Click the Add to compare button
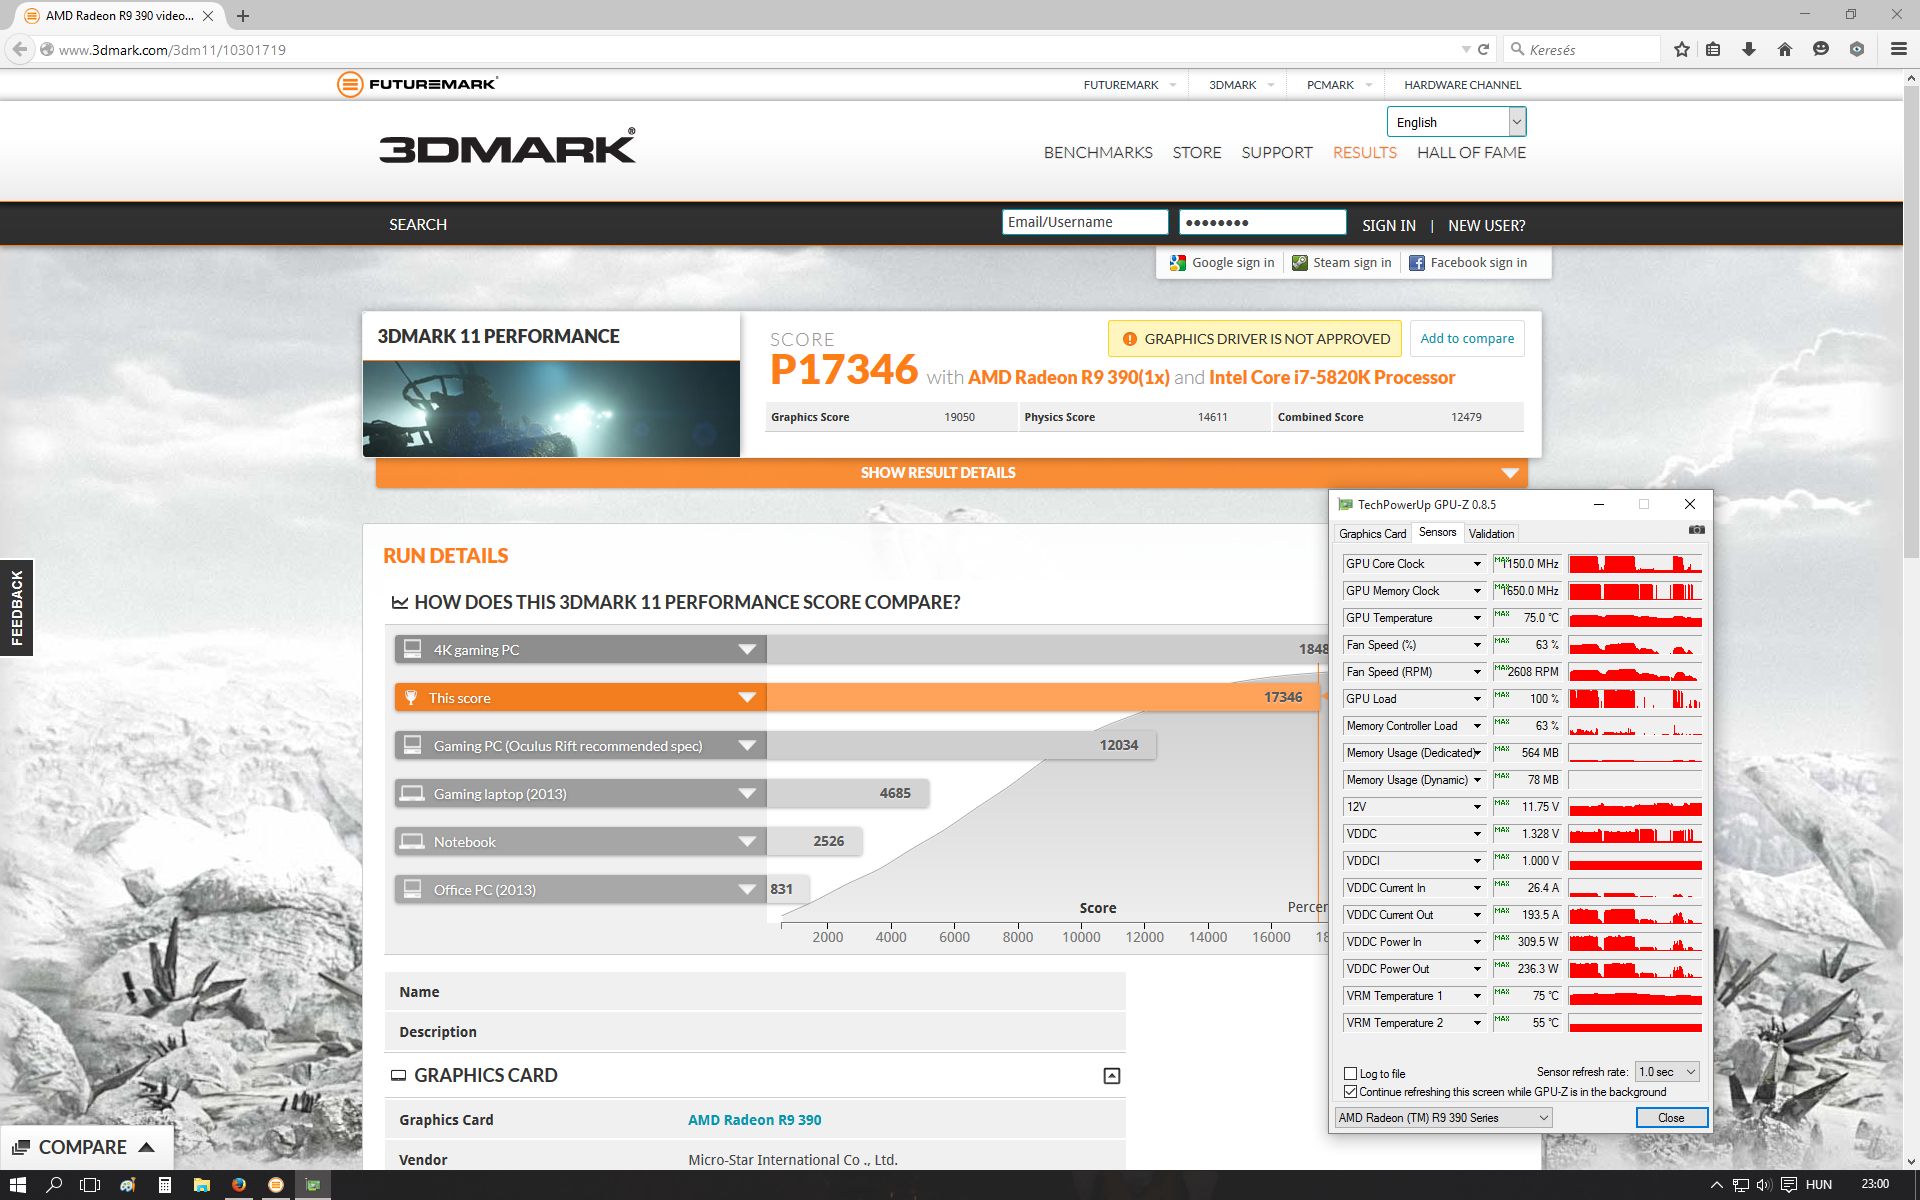1920x1200 pixels. click(1467, 338)
